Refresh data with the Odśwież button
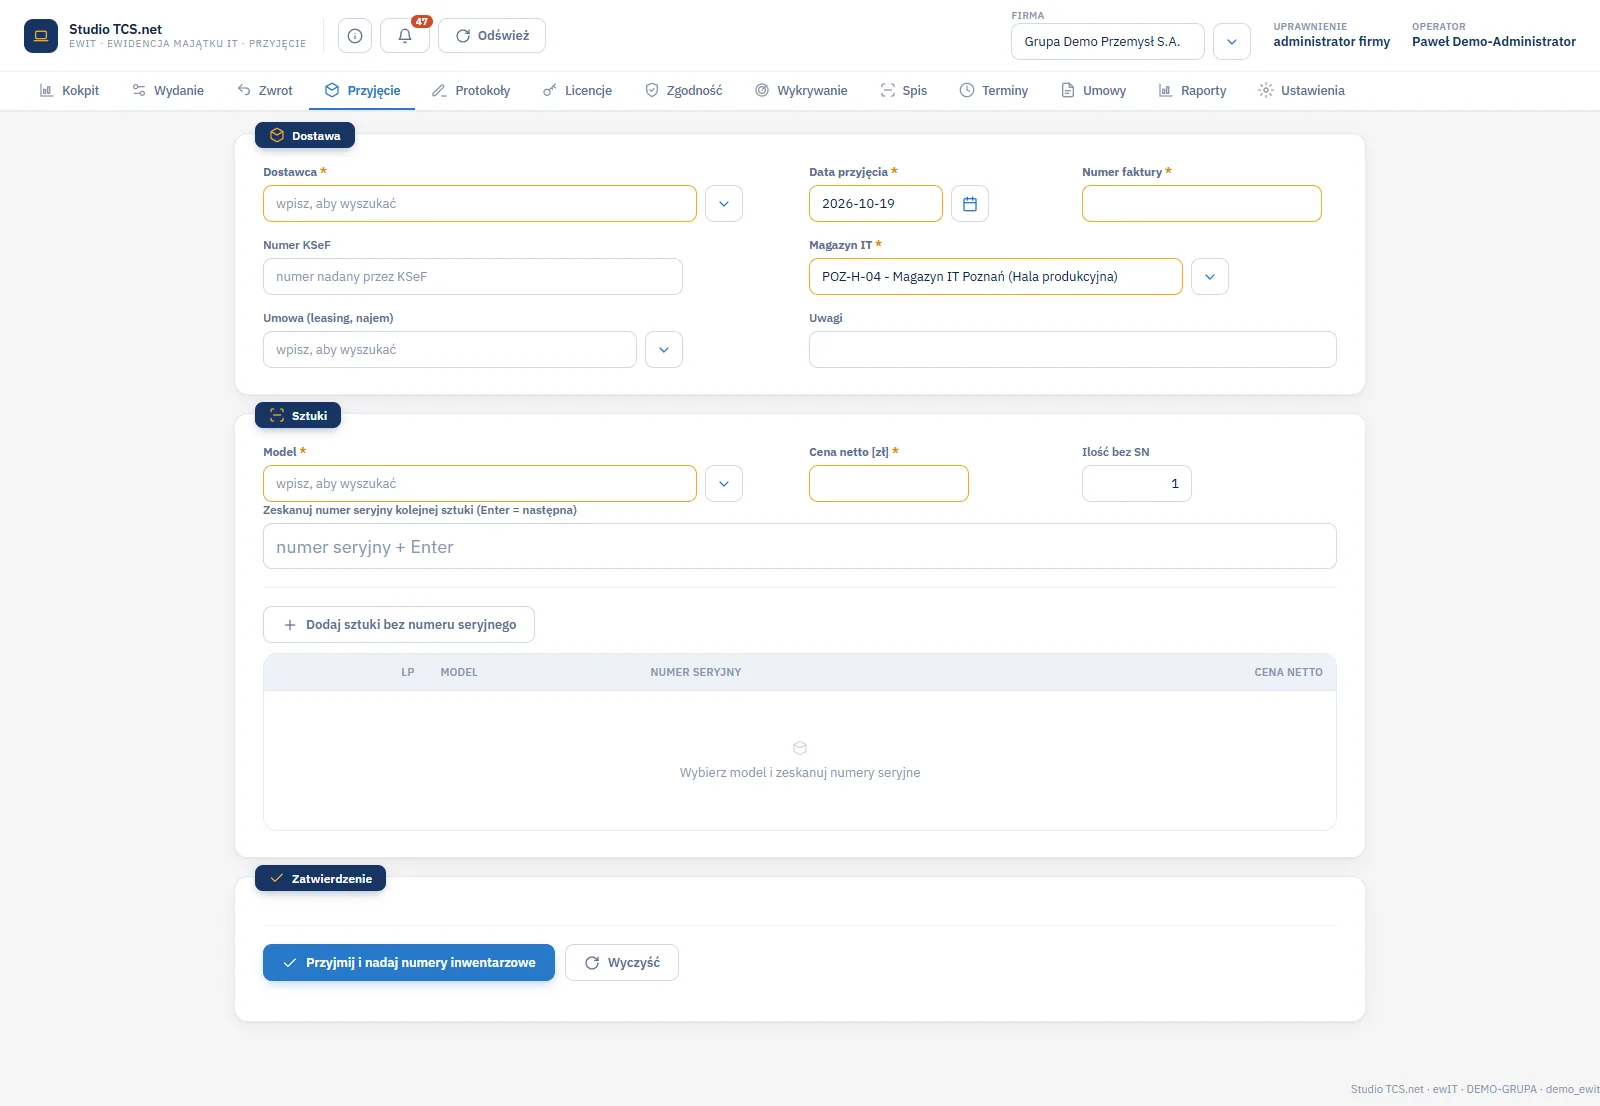 click(492, 36)
